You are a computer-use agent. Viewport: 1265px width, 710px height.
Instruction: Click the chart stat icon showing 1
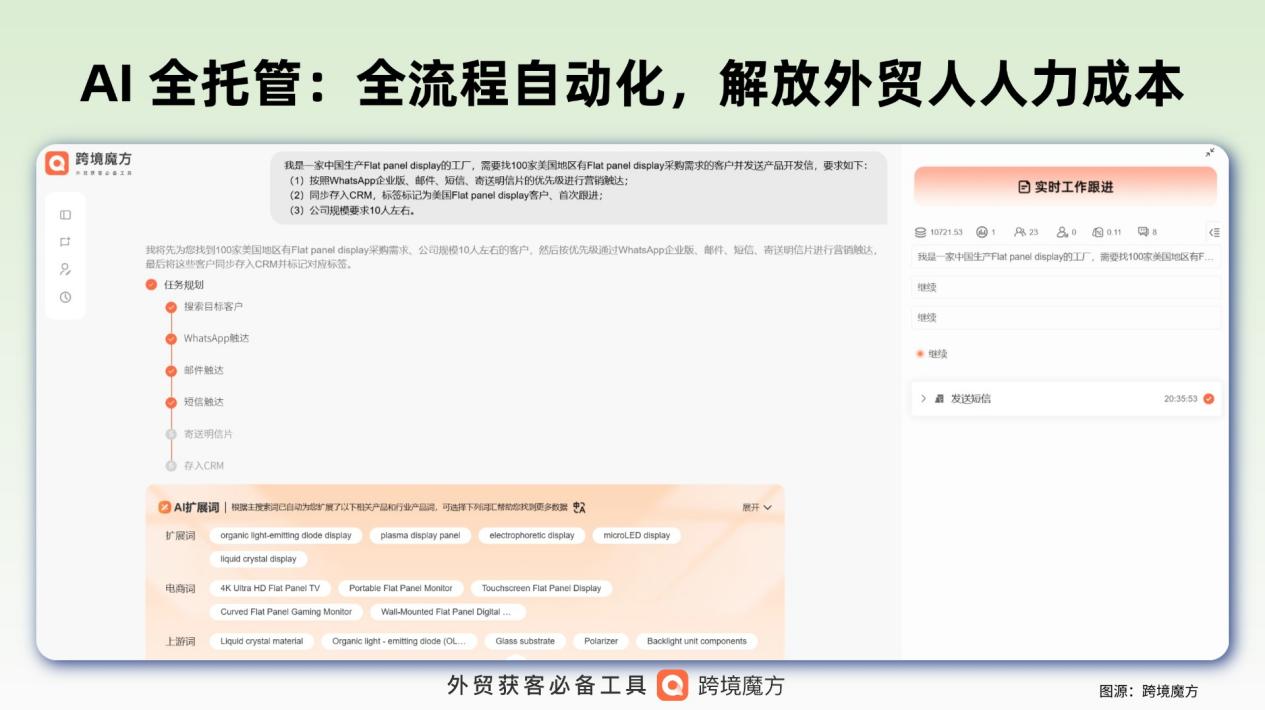pyautogui.click(x=982, y=232)
